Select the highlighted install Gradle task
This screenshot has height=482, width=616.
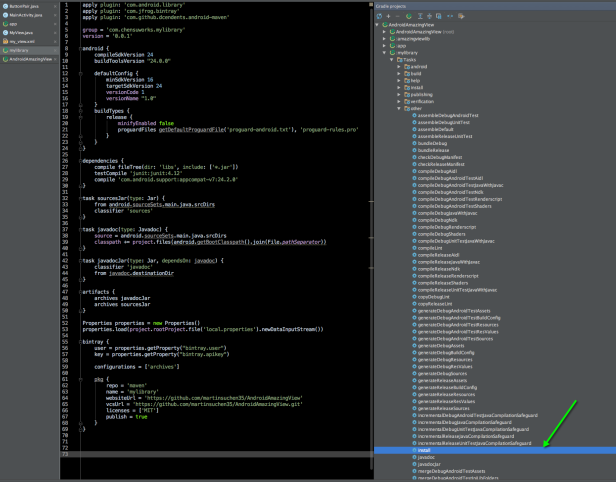(x=425, y=451)
